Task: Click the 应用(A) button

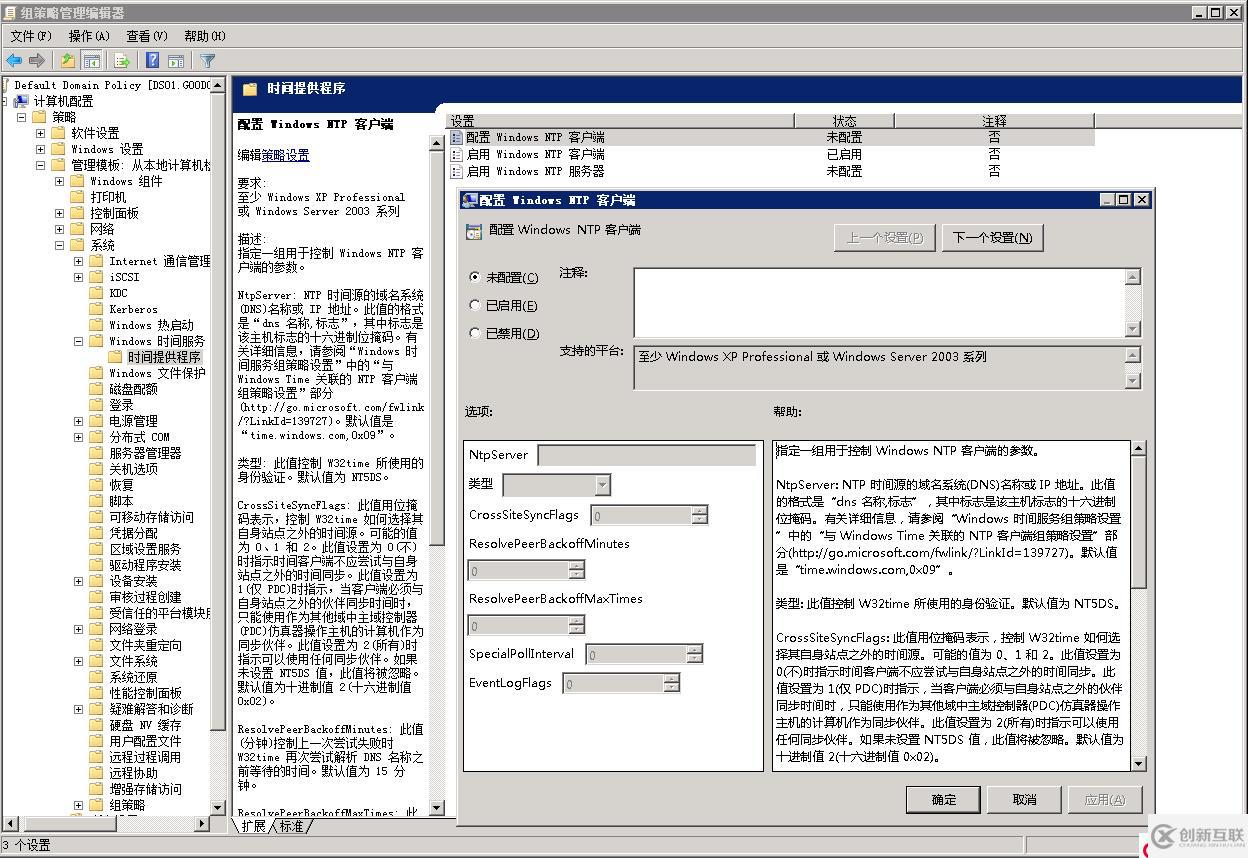Action: point(1104,799)
